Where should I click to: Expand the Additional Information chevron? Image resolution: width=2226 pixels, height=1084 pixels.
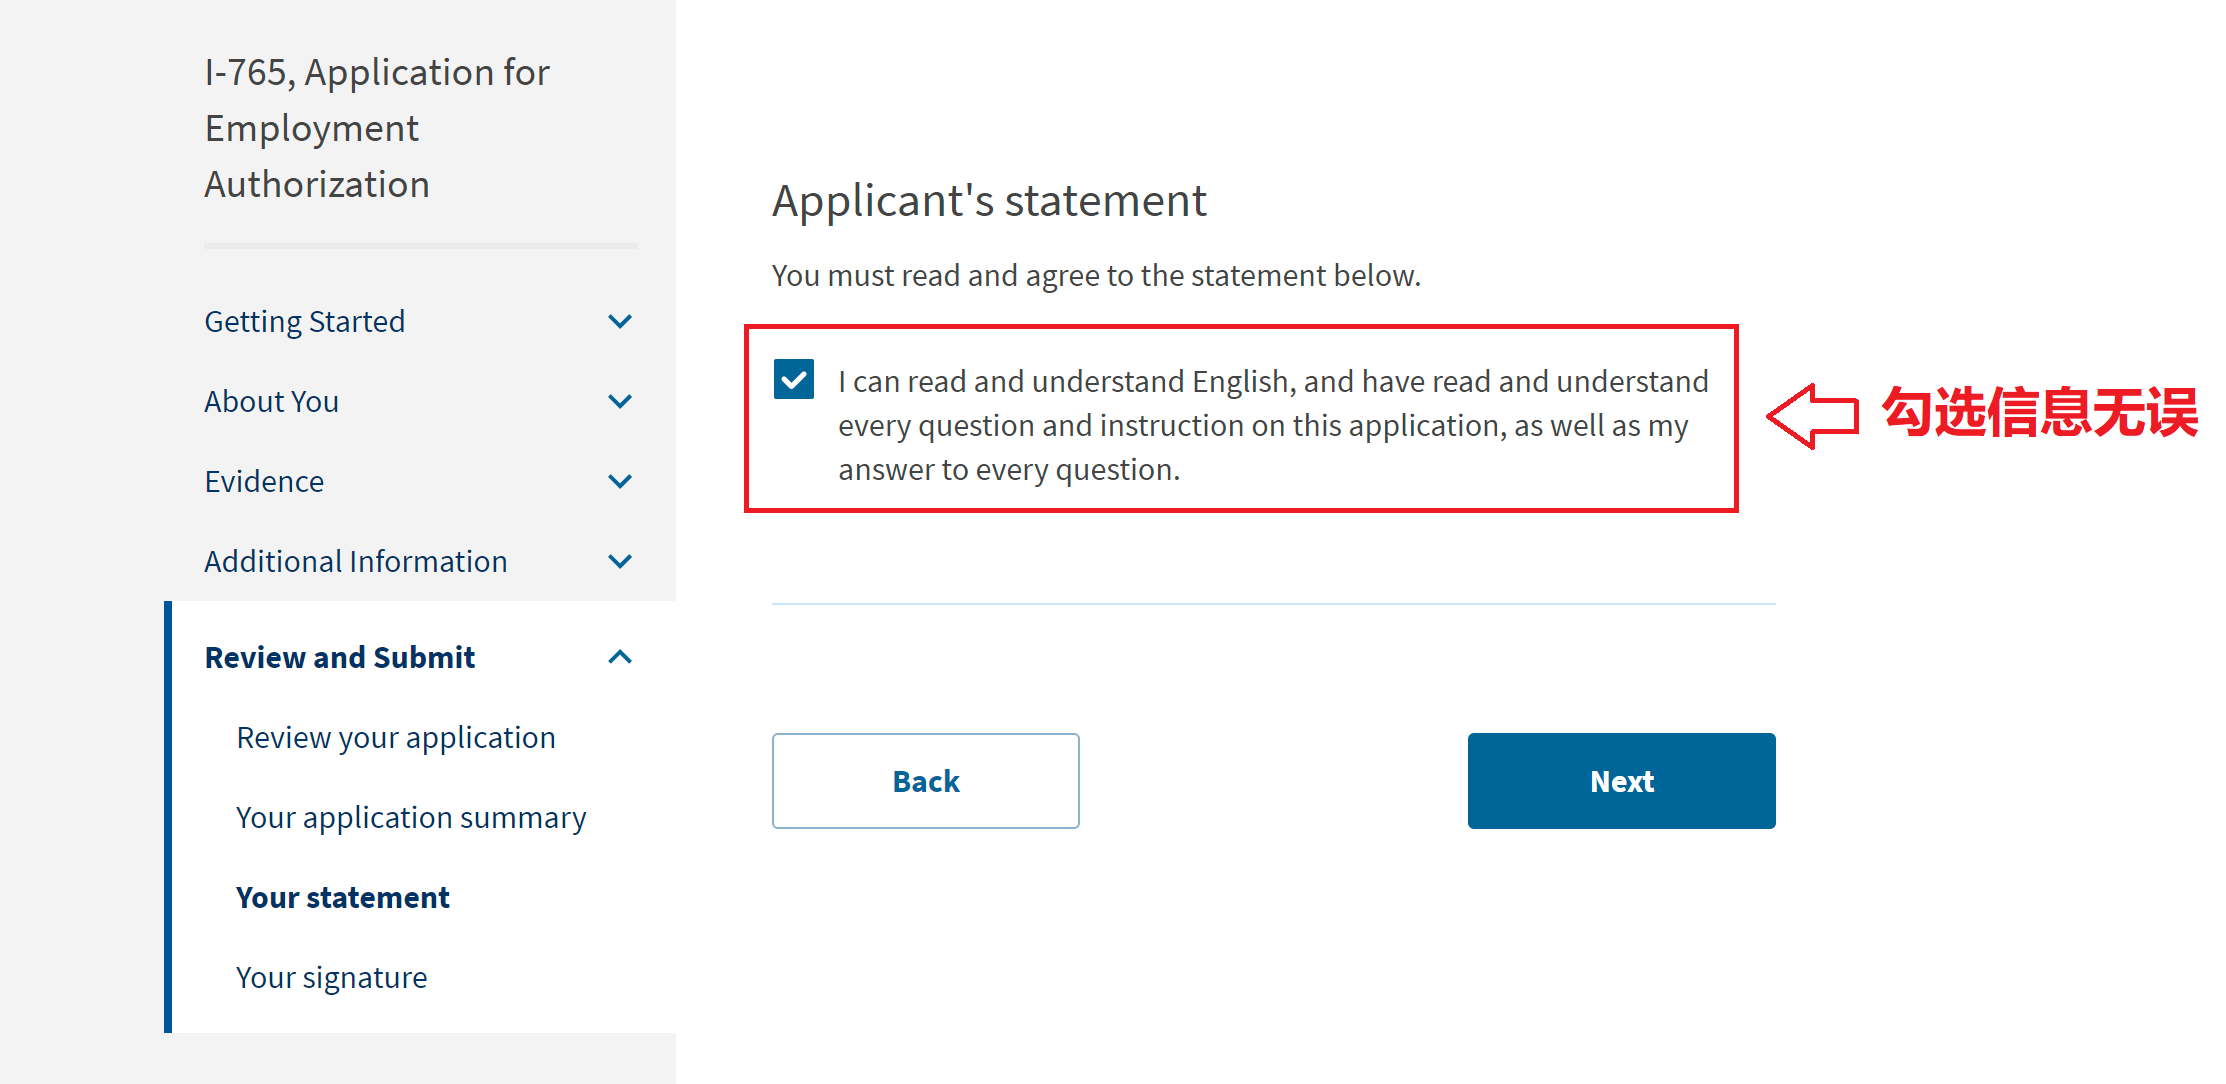coord(620,562)
